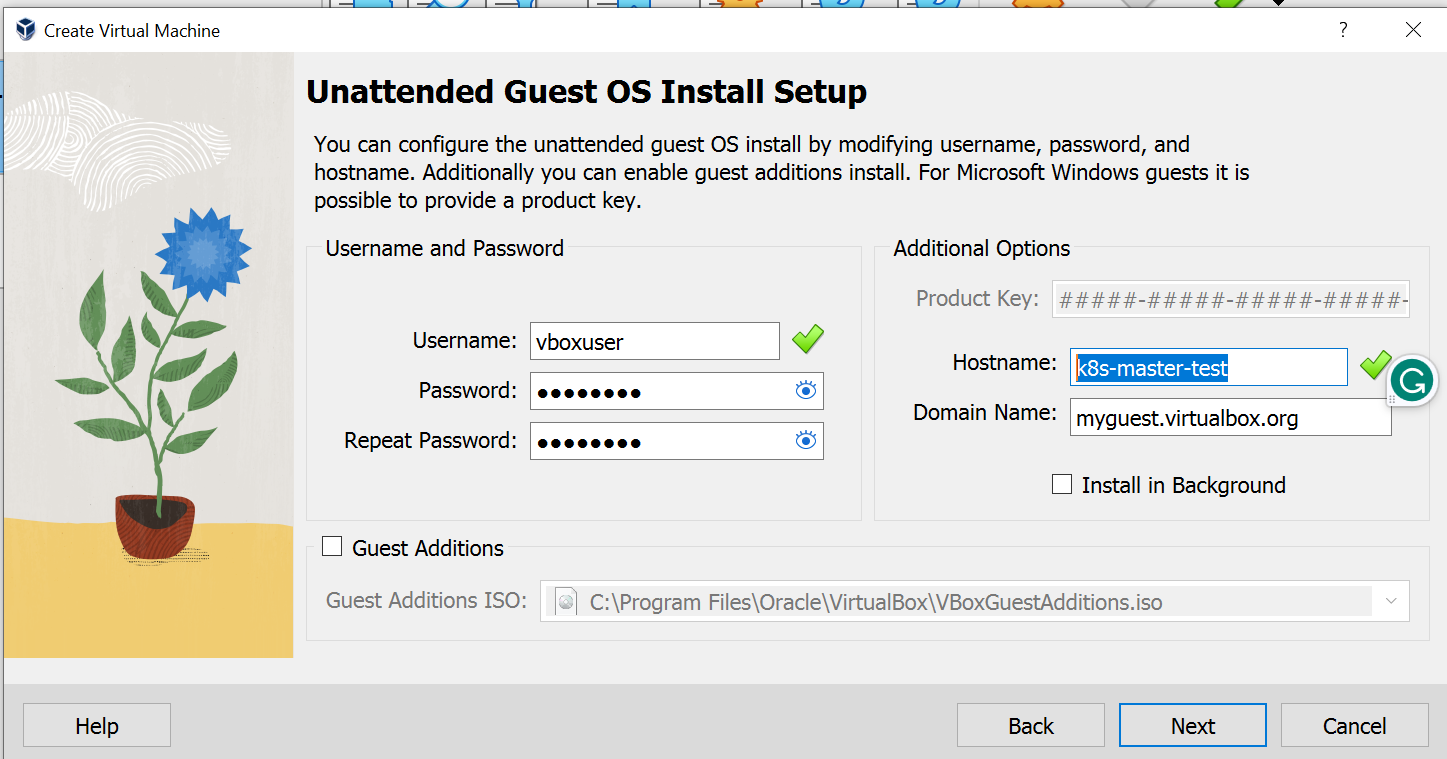The width and height of the screenshot is (1447, 759).
Task: Enable the Install in Background checkbox
Action: pos(1062,485)
